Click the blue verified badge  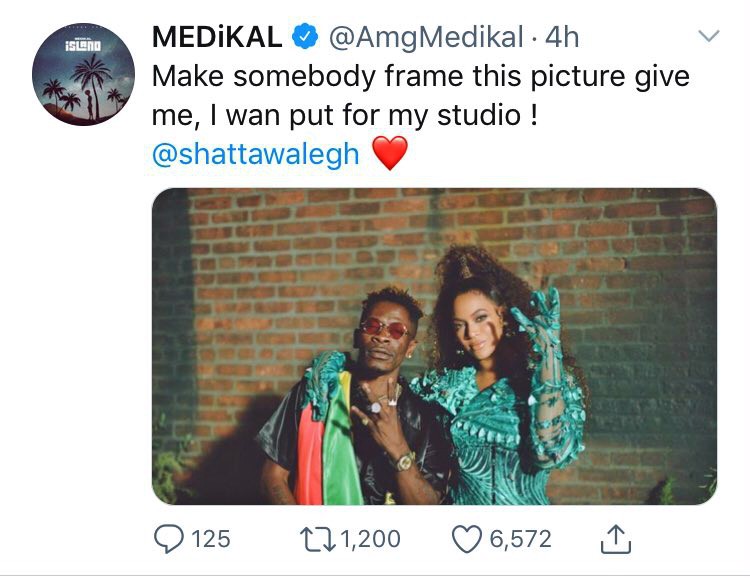[x=303, y=38]
